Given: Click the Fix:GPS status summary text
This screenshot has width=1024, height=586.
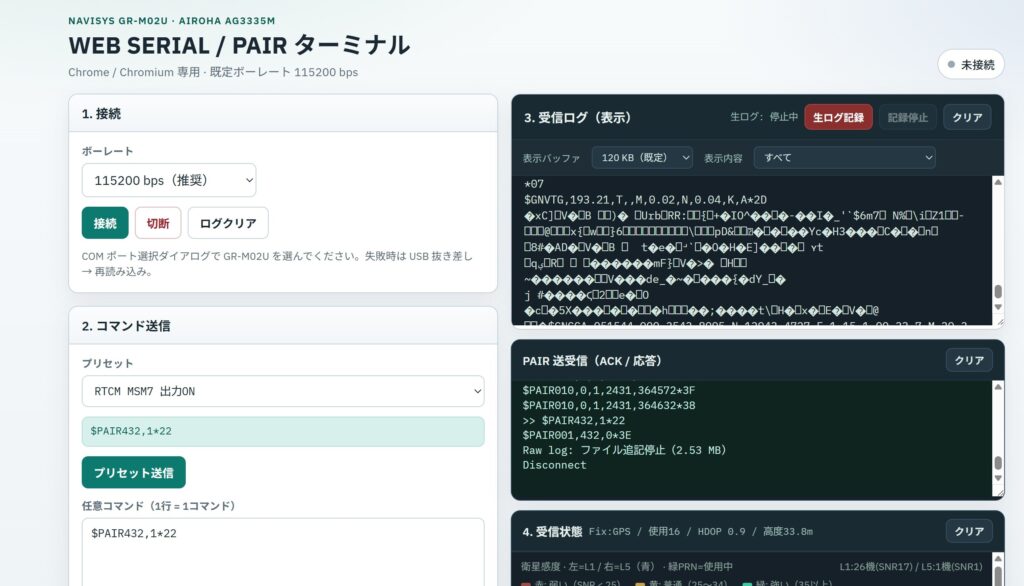Looking at the screenshot, I should pos(701,532).
